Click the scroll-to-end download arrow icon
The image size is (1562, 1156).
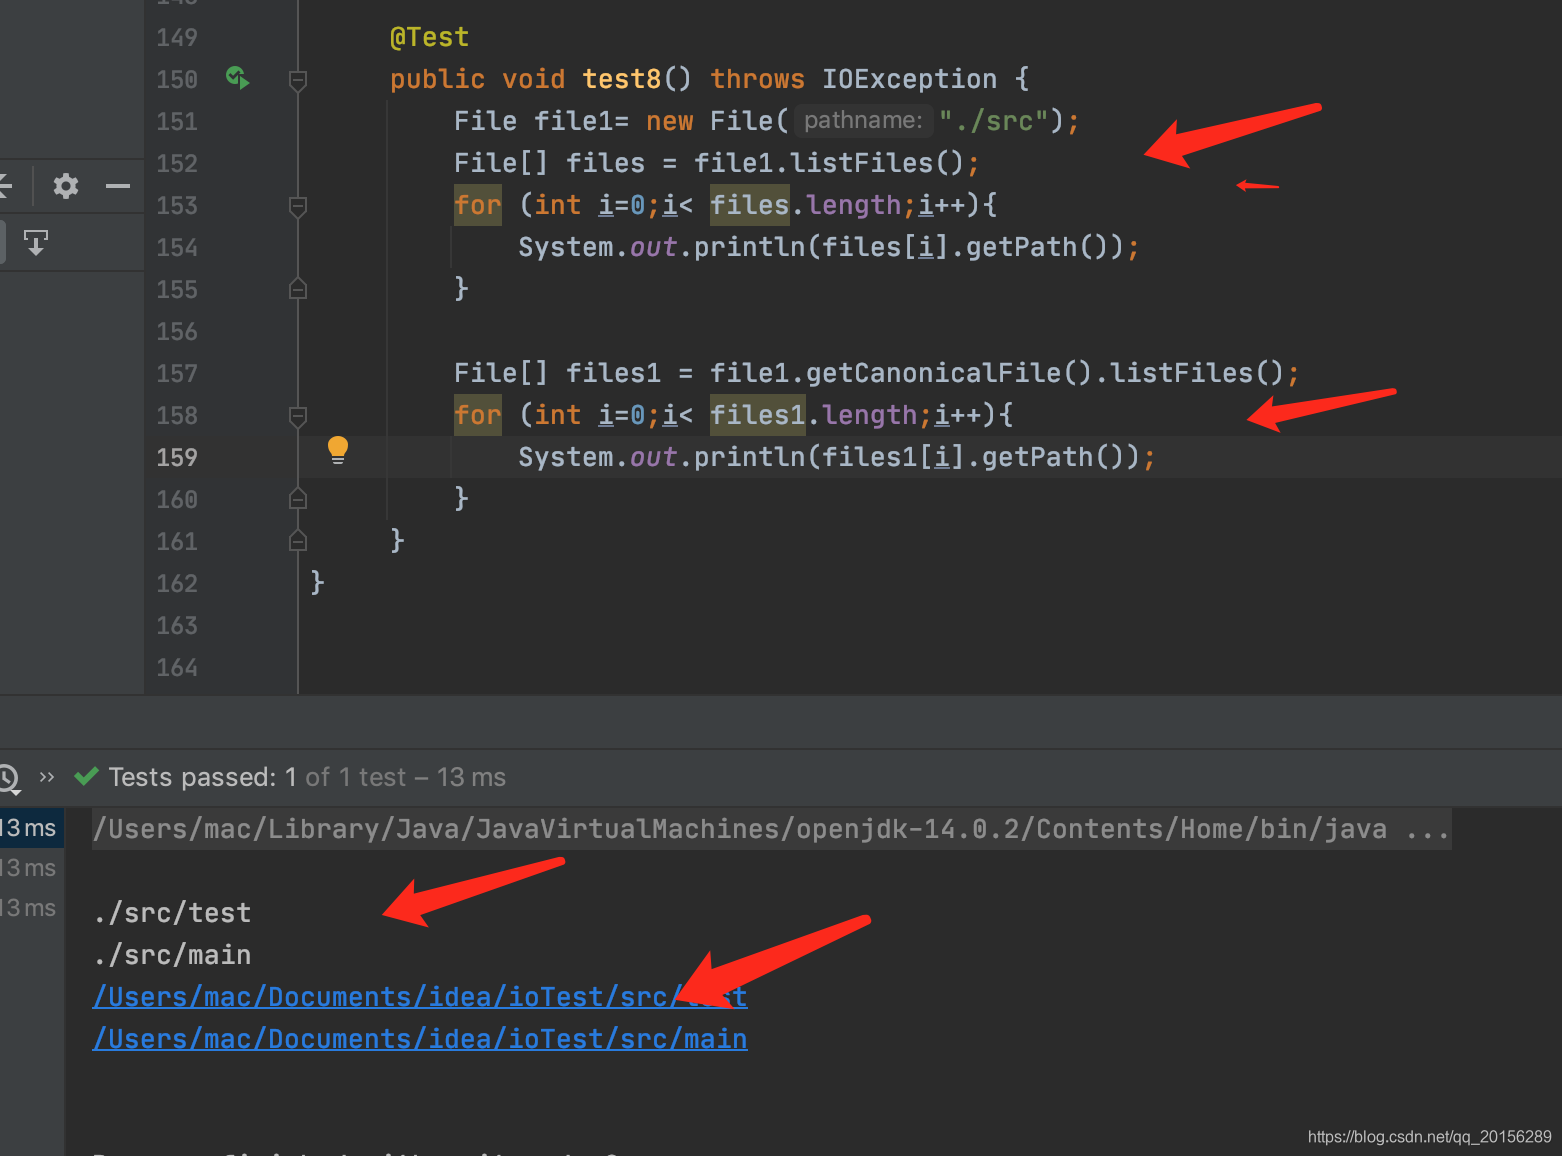[36, 243]
